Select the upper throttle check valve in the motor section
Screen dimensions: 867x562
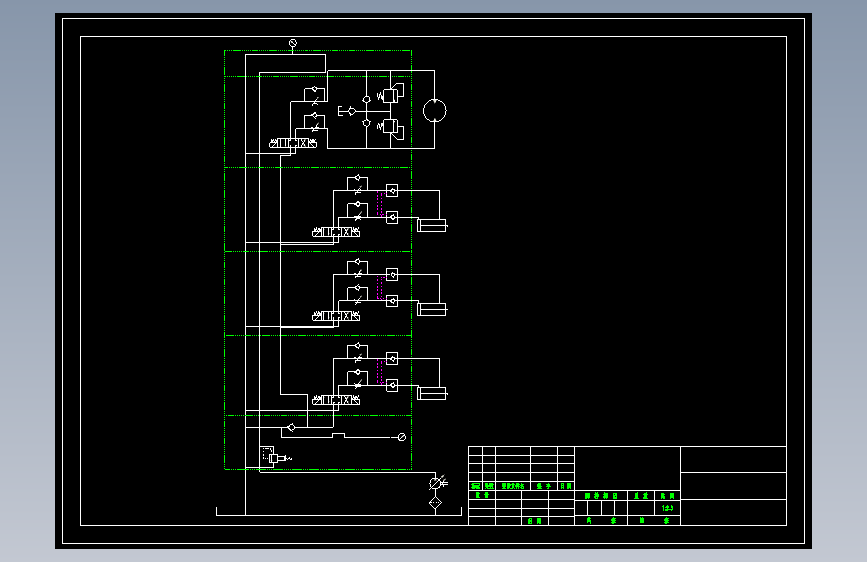pos(315,95)
